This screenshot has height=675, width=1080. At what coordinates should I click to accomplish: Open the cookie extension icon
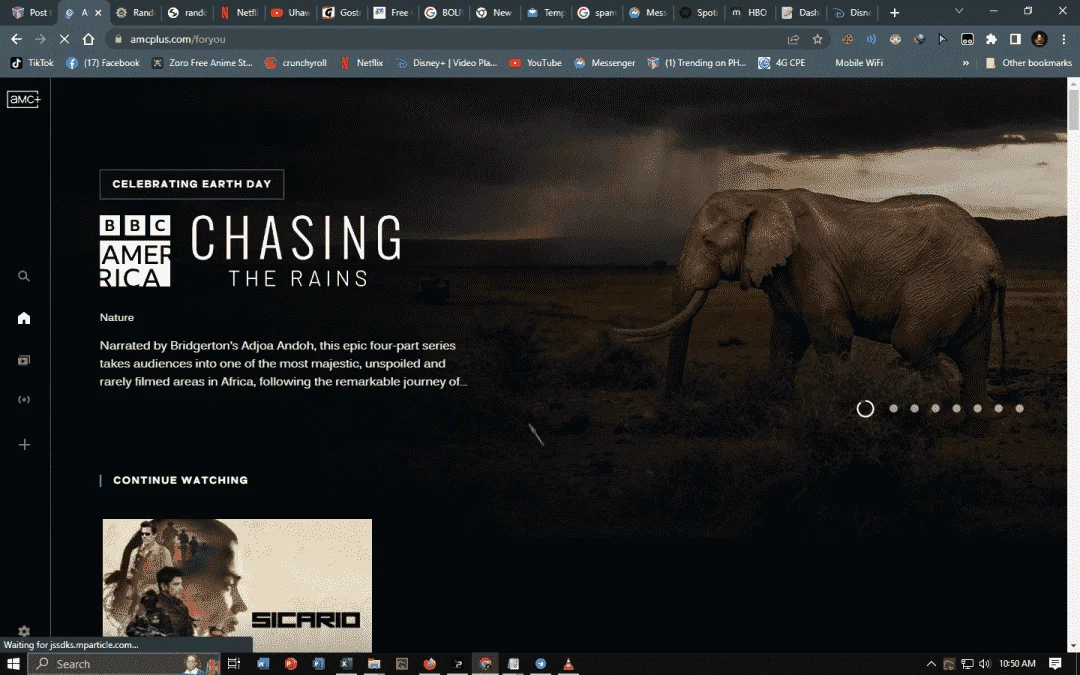point(847,39)
